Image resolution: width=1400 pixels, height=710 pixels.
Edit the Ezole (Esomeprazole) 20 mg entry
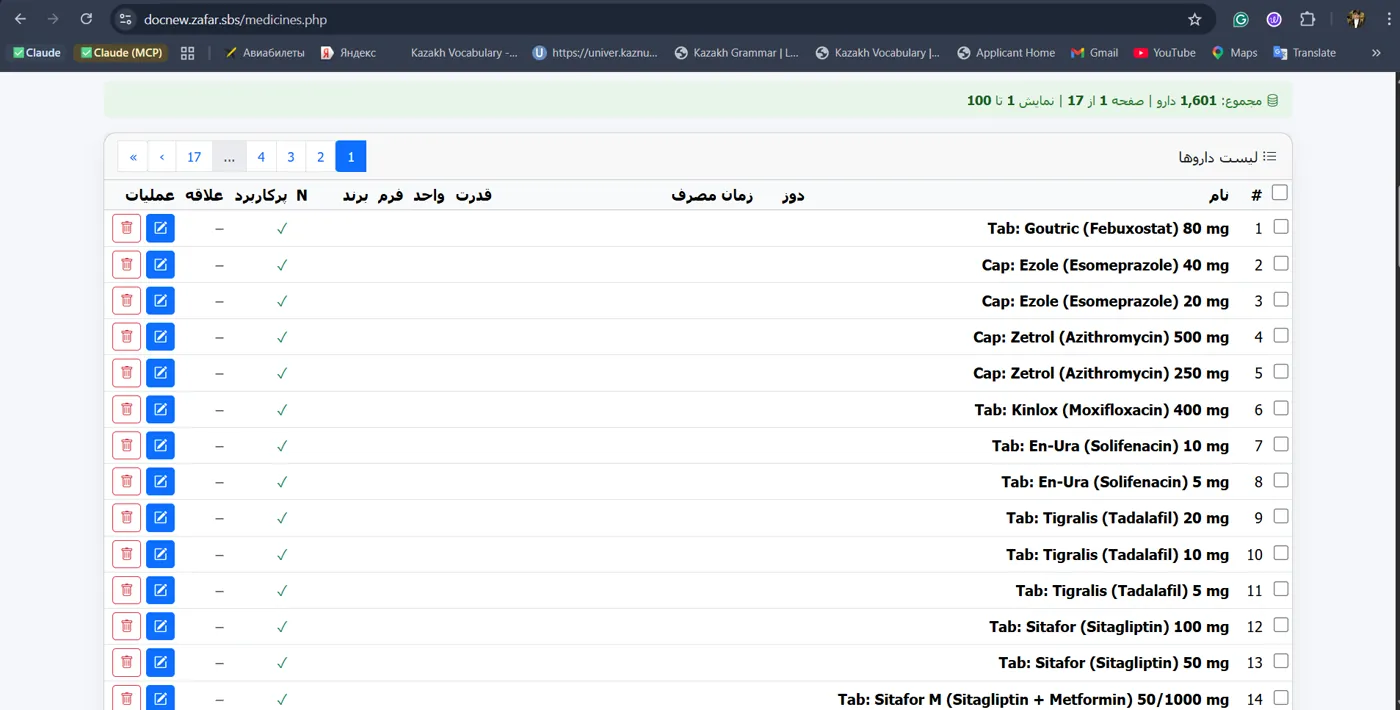(x=160, y=300)
